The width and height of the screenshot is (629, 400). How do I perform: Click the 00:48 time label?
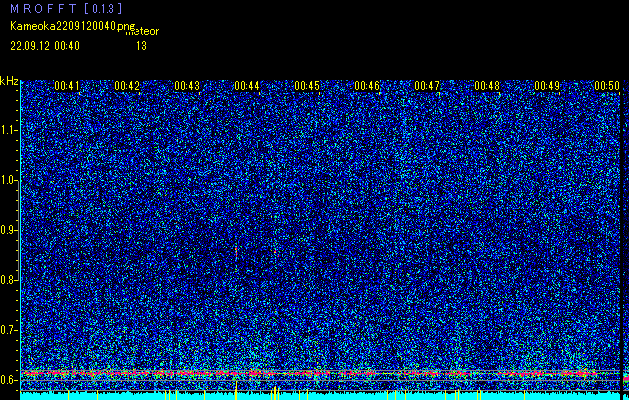(x=487, y=86)
